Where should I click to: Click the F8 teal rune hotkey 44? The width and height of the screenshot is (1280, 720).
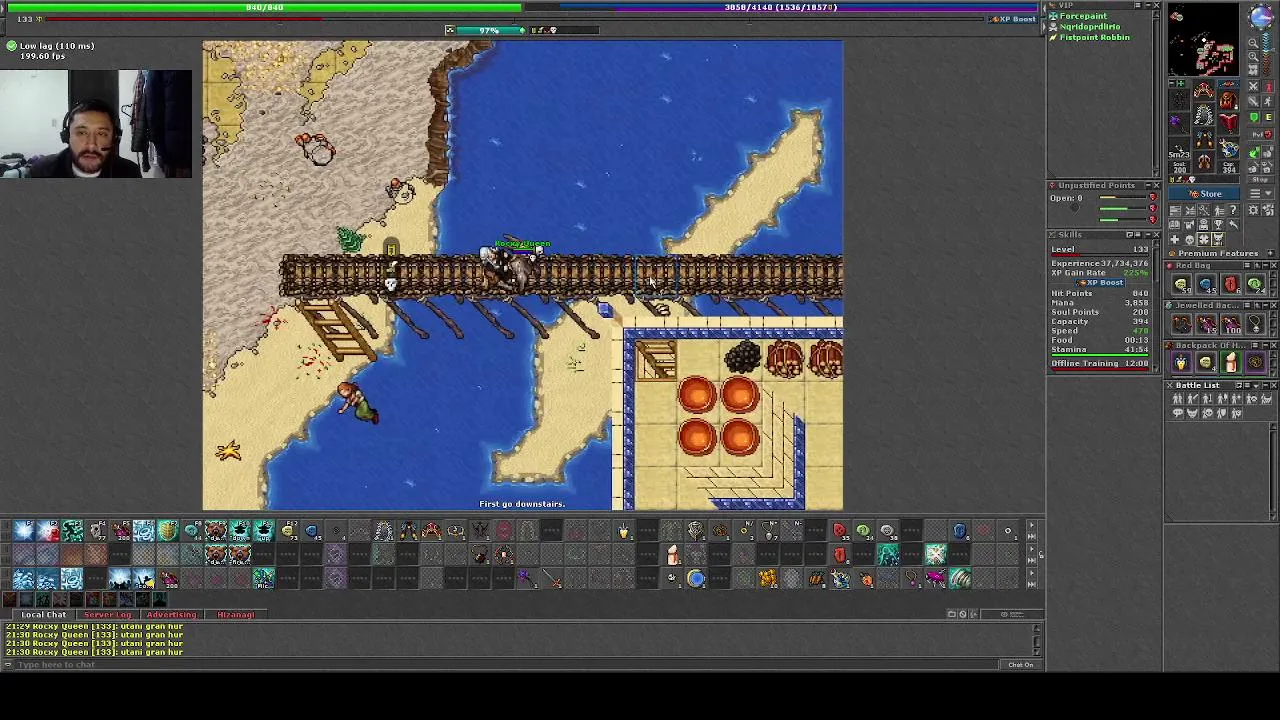point(192,531)
